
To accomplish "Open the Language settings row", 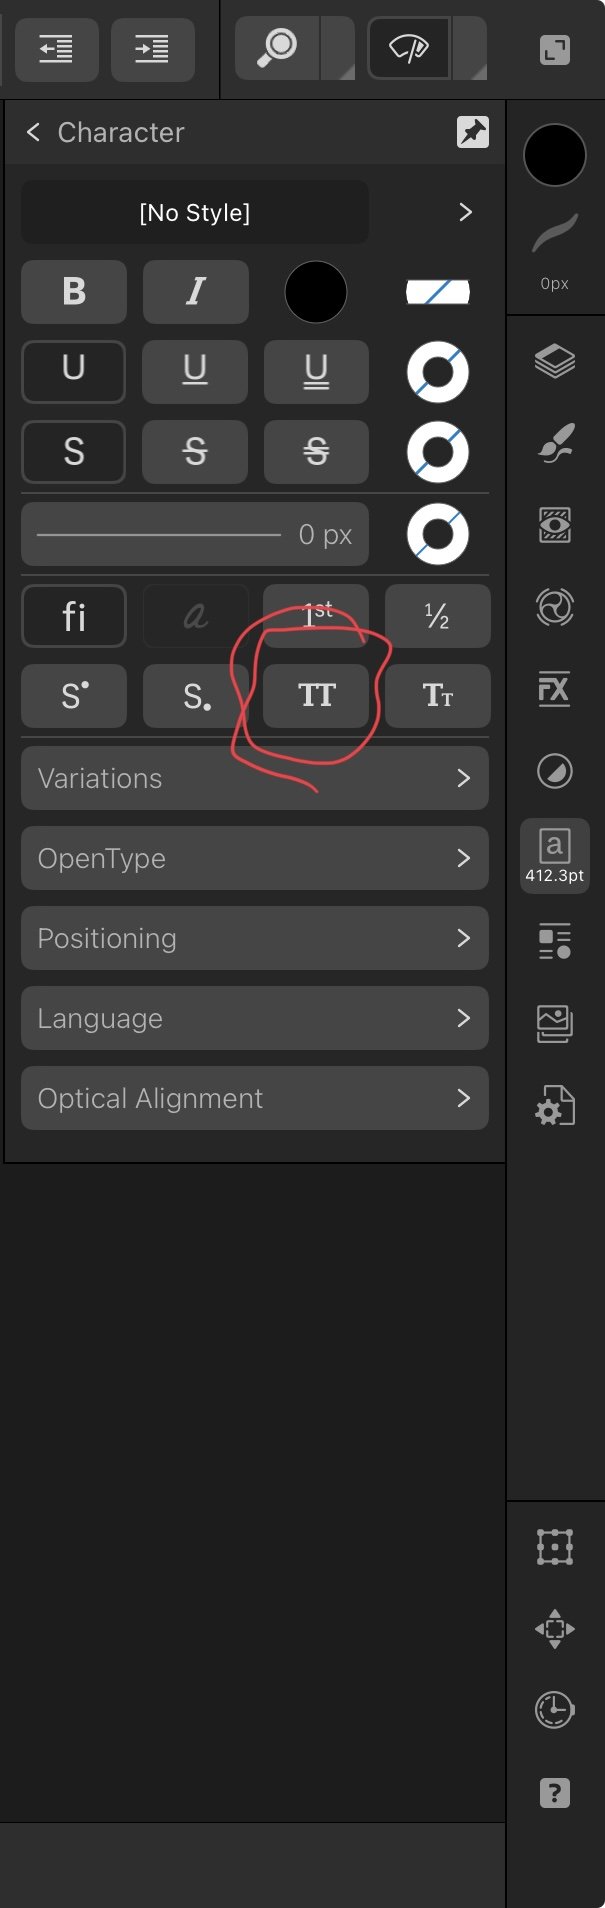I will click(255, 1018).
